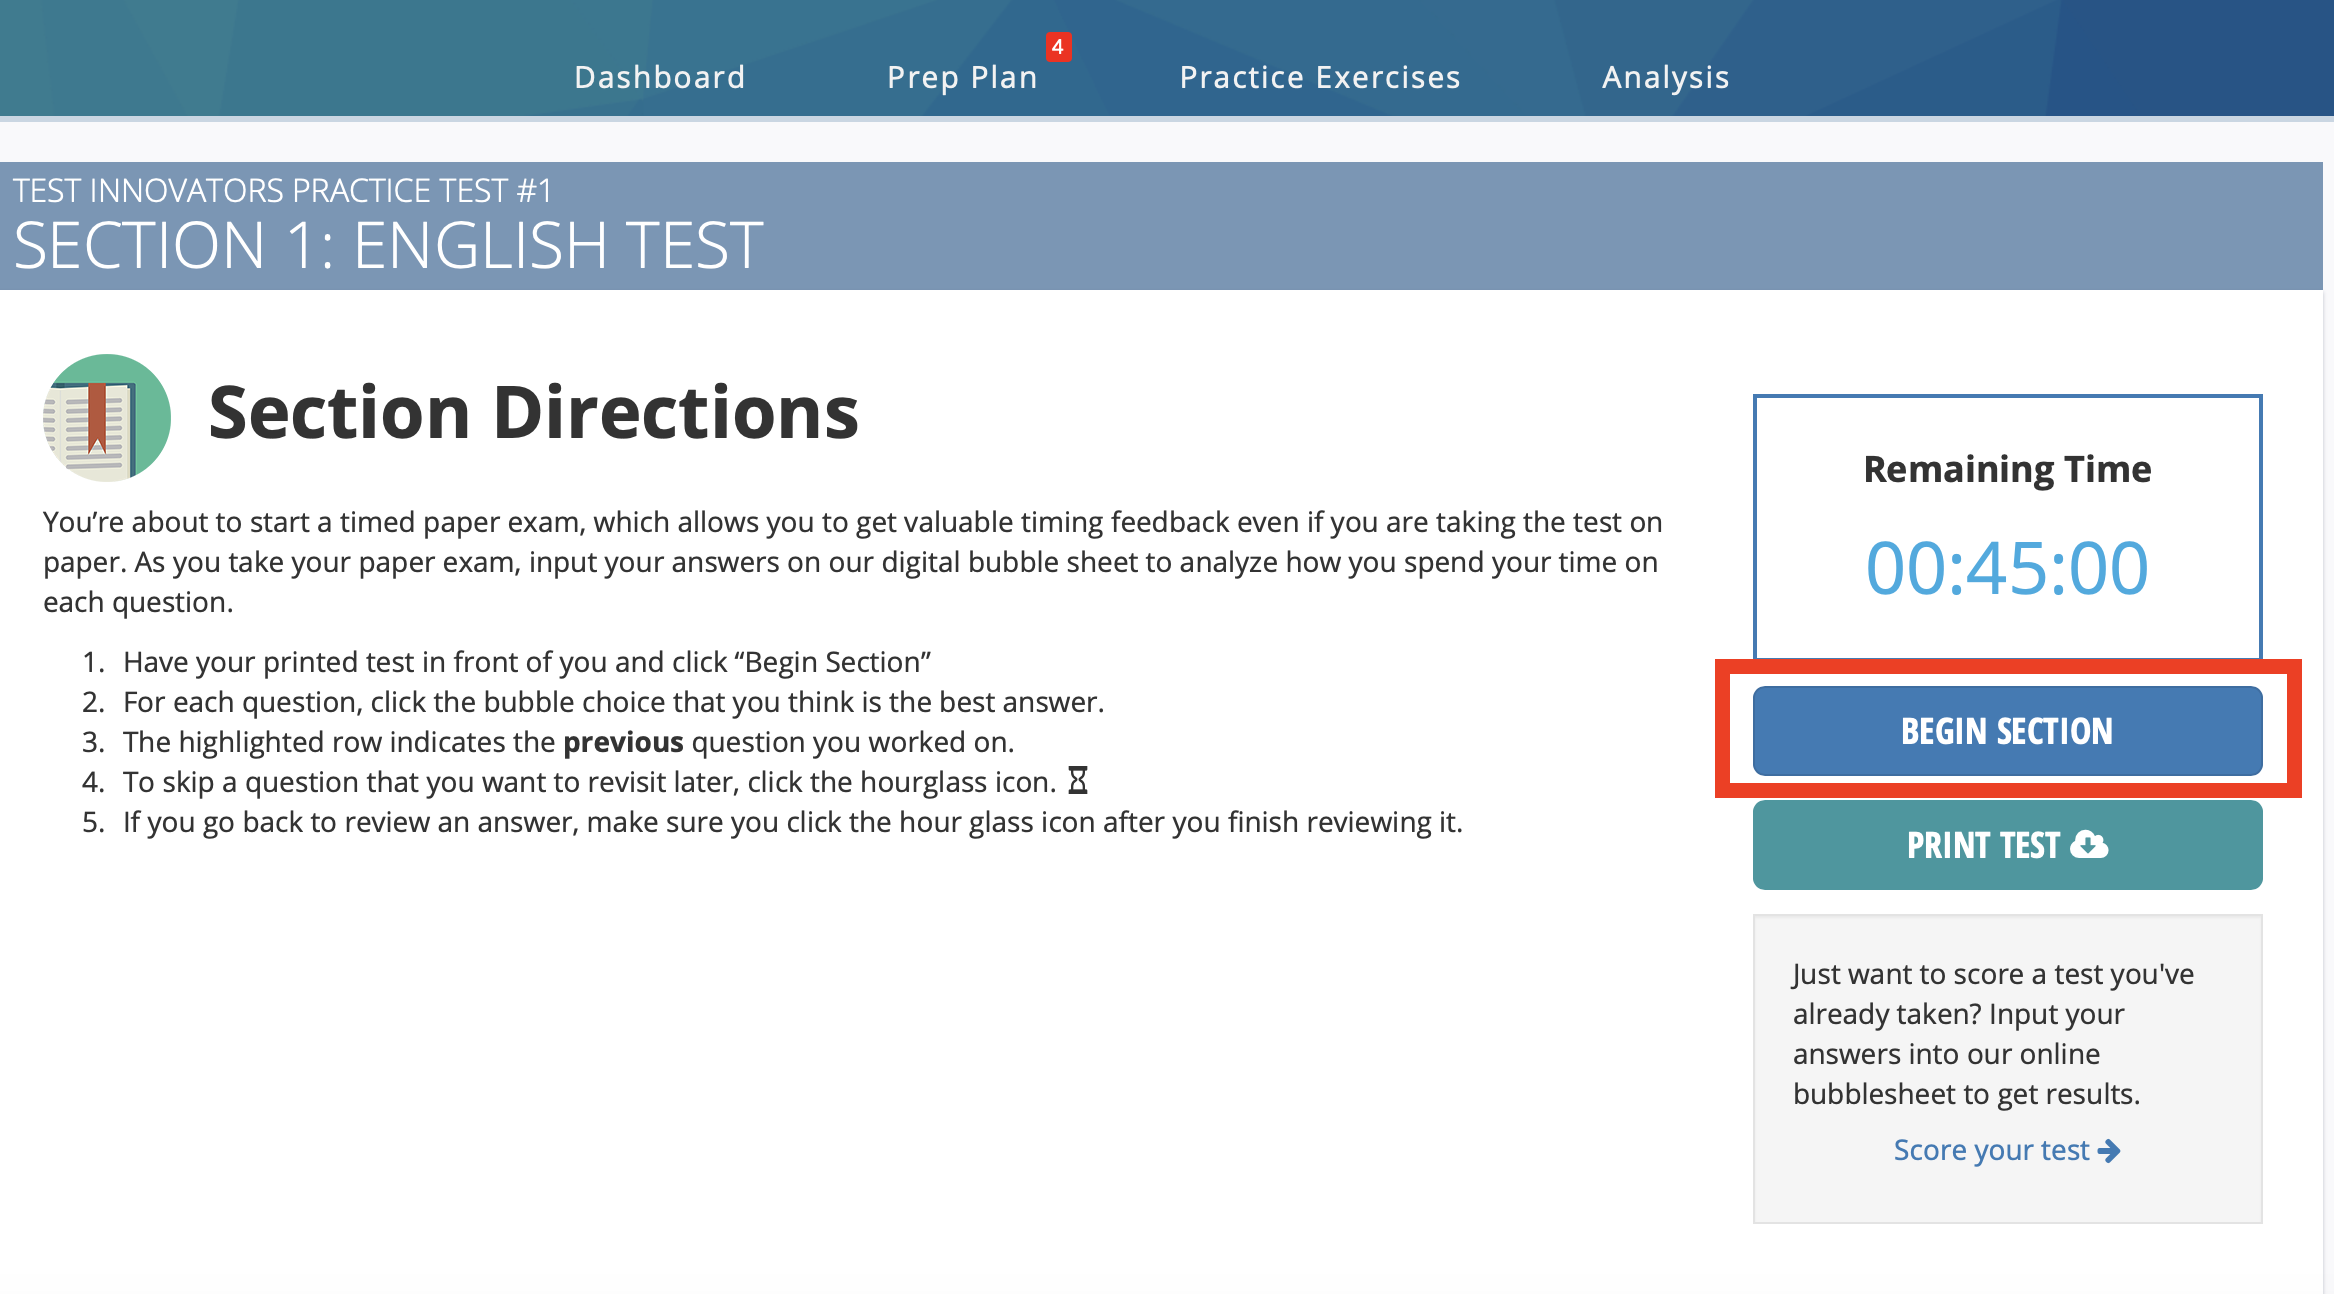Image resolution: width=2334 pixels, height=1294 pixels.
Task: Click Test Innovators Practice Test #1 label
Action: [282, 190]
